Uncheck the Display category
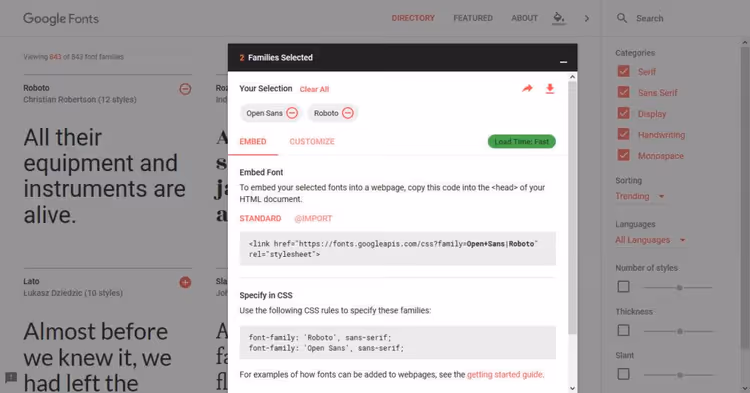The image size is (750, 393). pos(623,113)
